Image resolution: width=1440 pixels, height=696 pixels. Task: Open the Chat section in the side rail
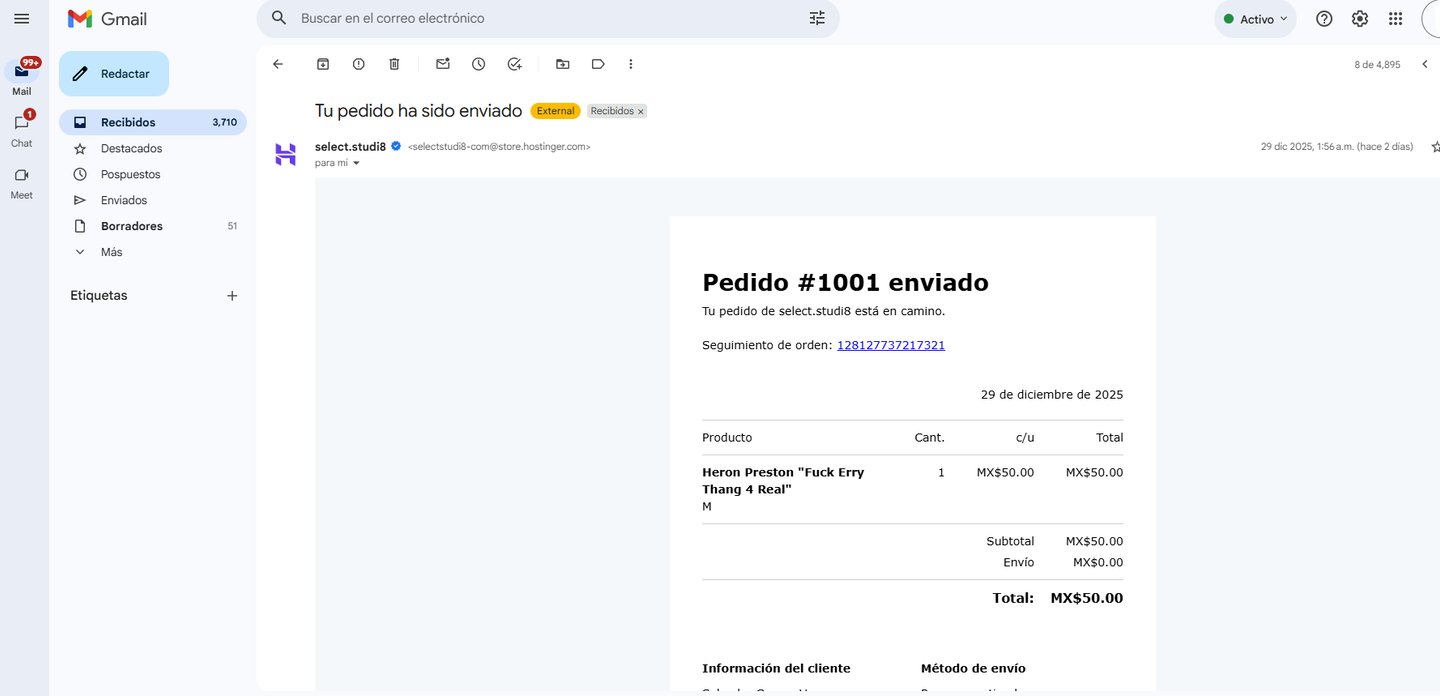click(21, 130)
